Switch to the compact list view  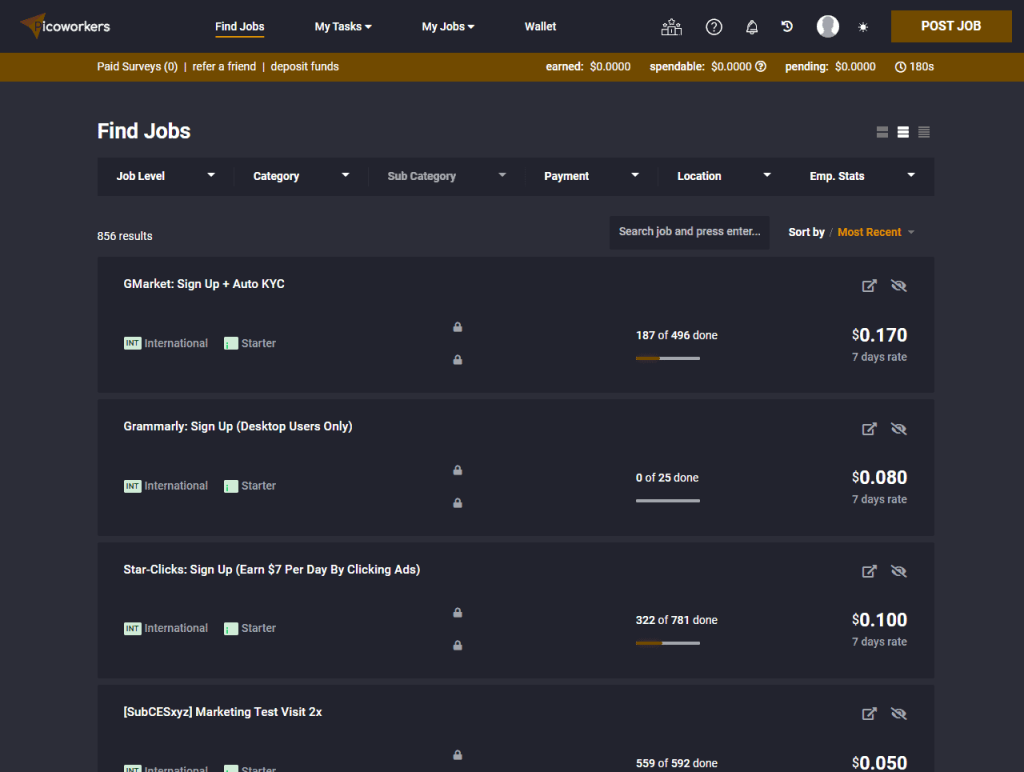pyautogui.click(x=923, y=132)
